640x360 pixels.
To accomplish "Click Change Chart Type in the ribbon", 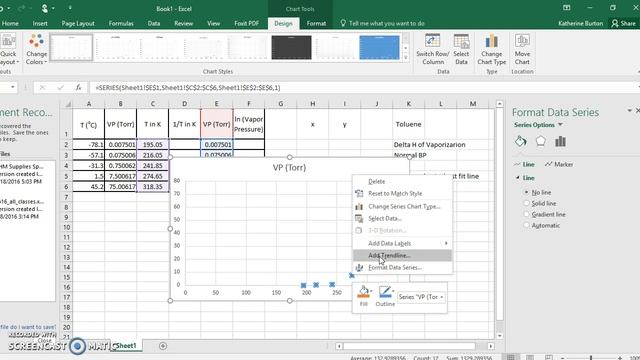I will click(x=491, y=50).
